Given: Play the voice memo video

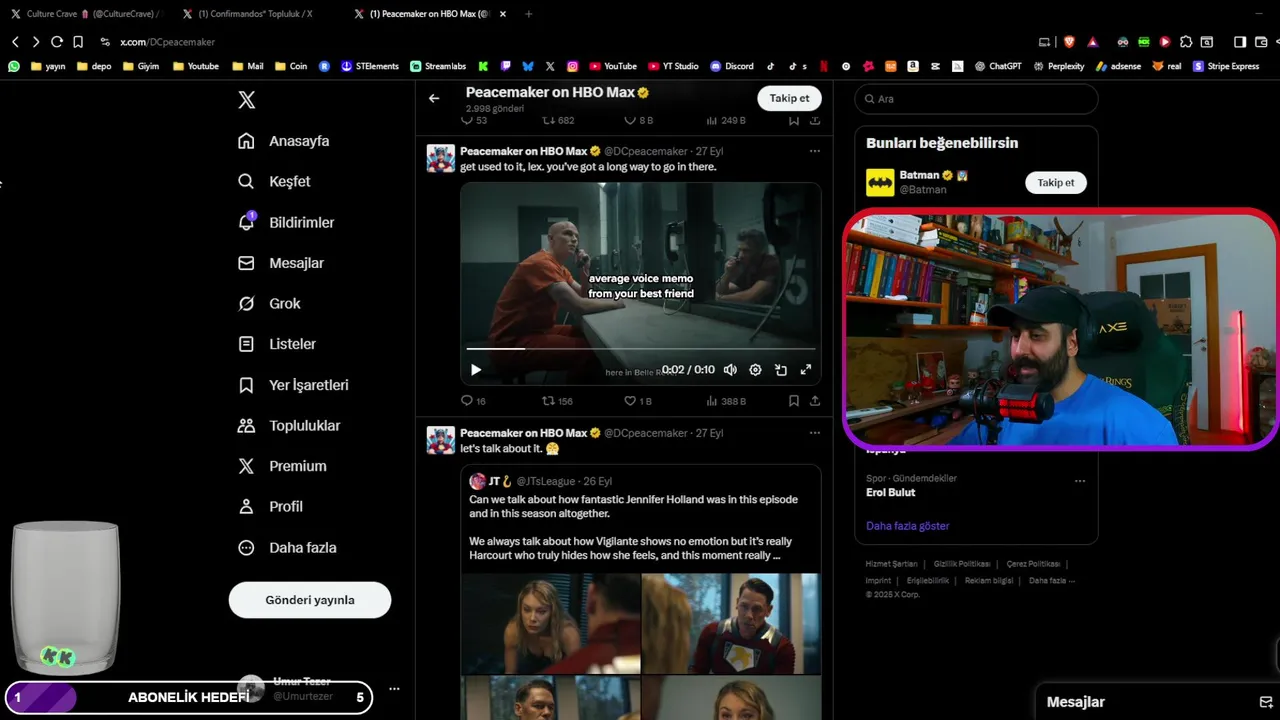Looking at the screenshot, I should pos(476,370).
